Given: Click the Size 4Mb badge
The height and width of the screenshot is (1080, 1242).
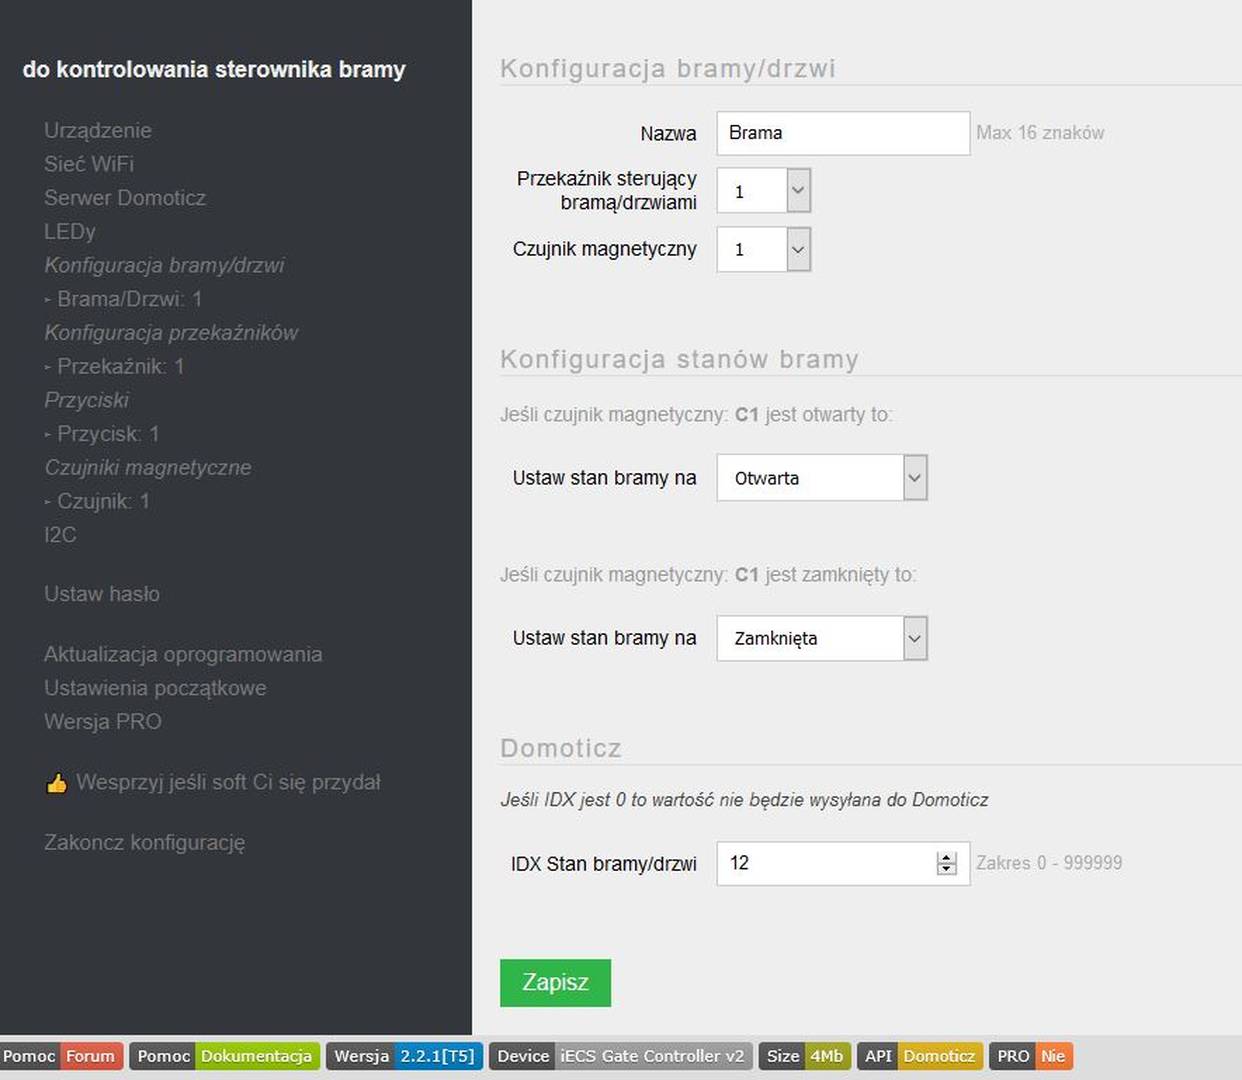Looking at the screenshot, I should 805,1056.
